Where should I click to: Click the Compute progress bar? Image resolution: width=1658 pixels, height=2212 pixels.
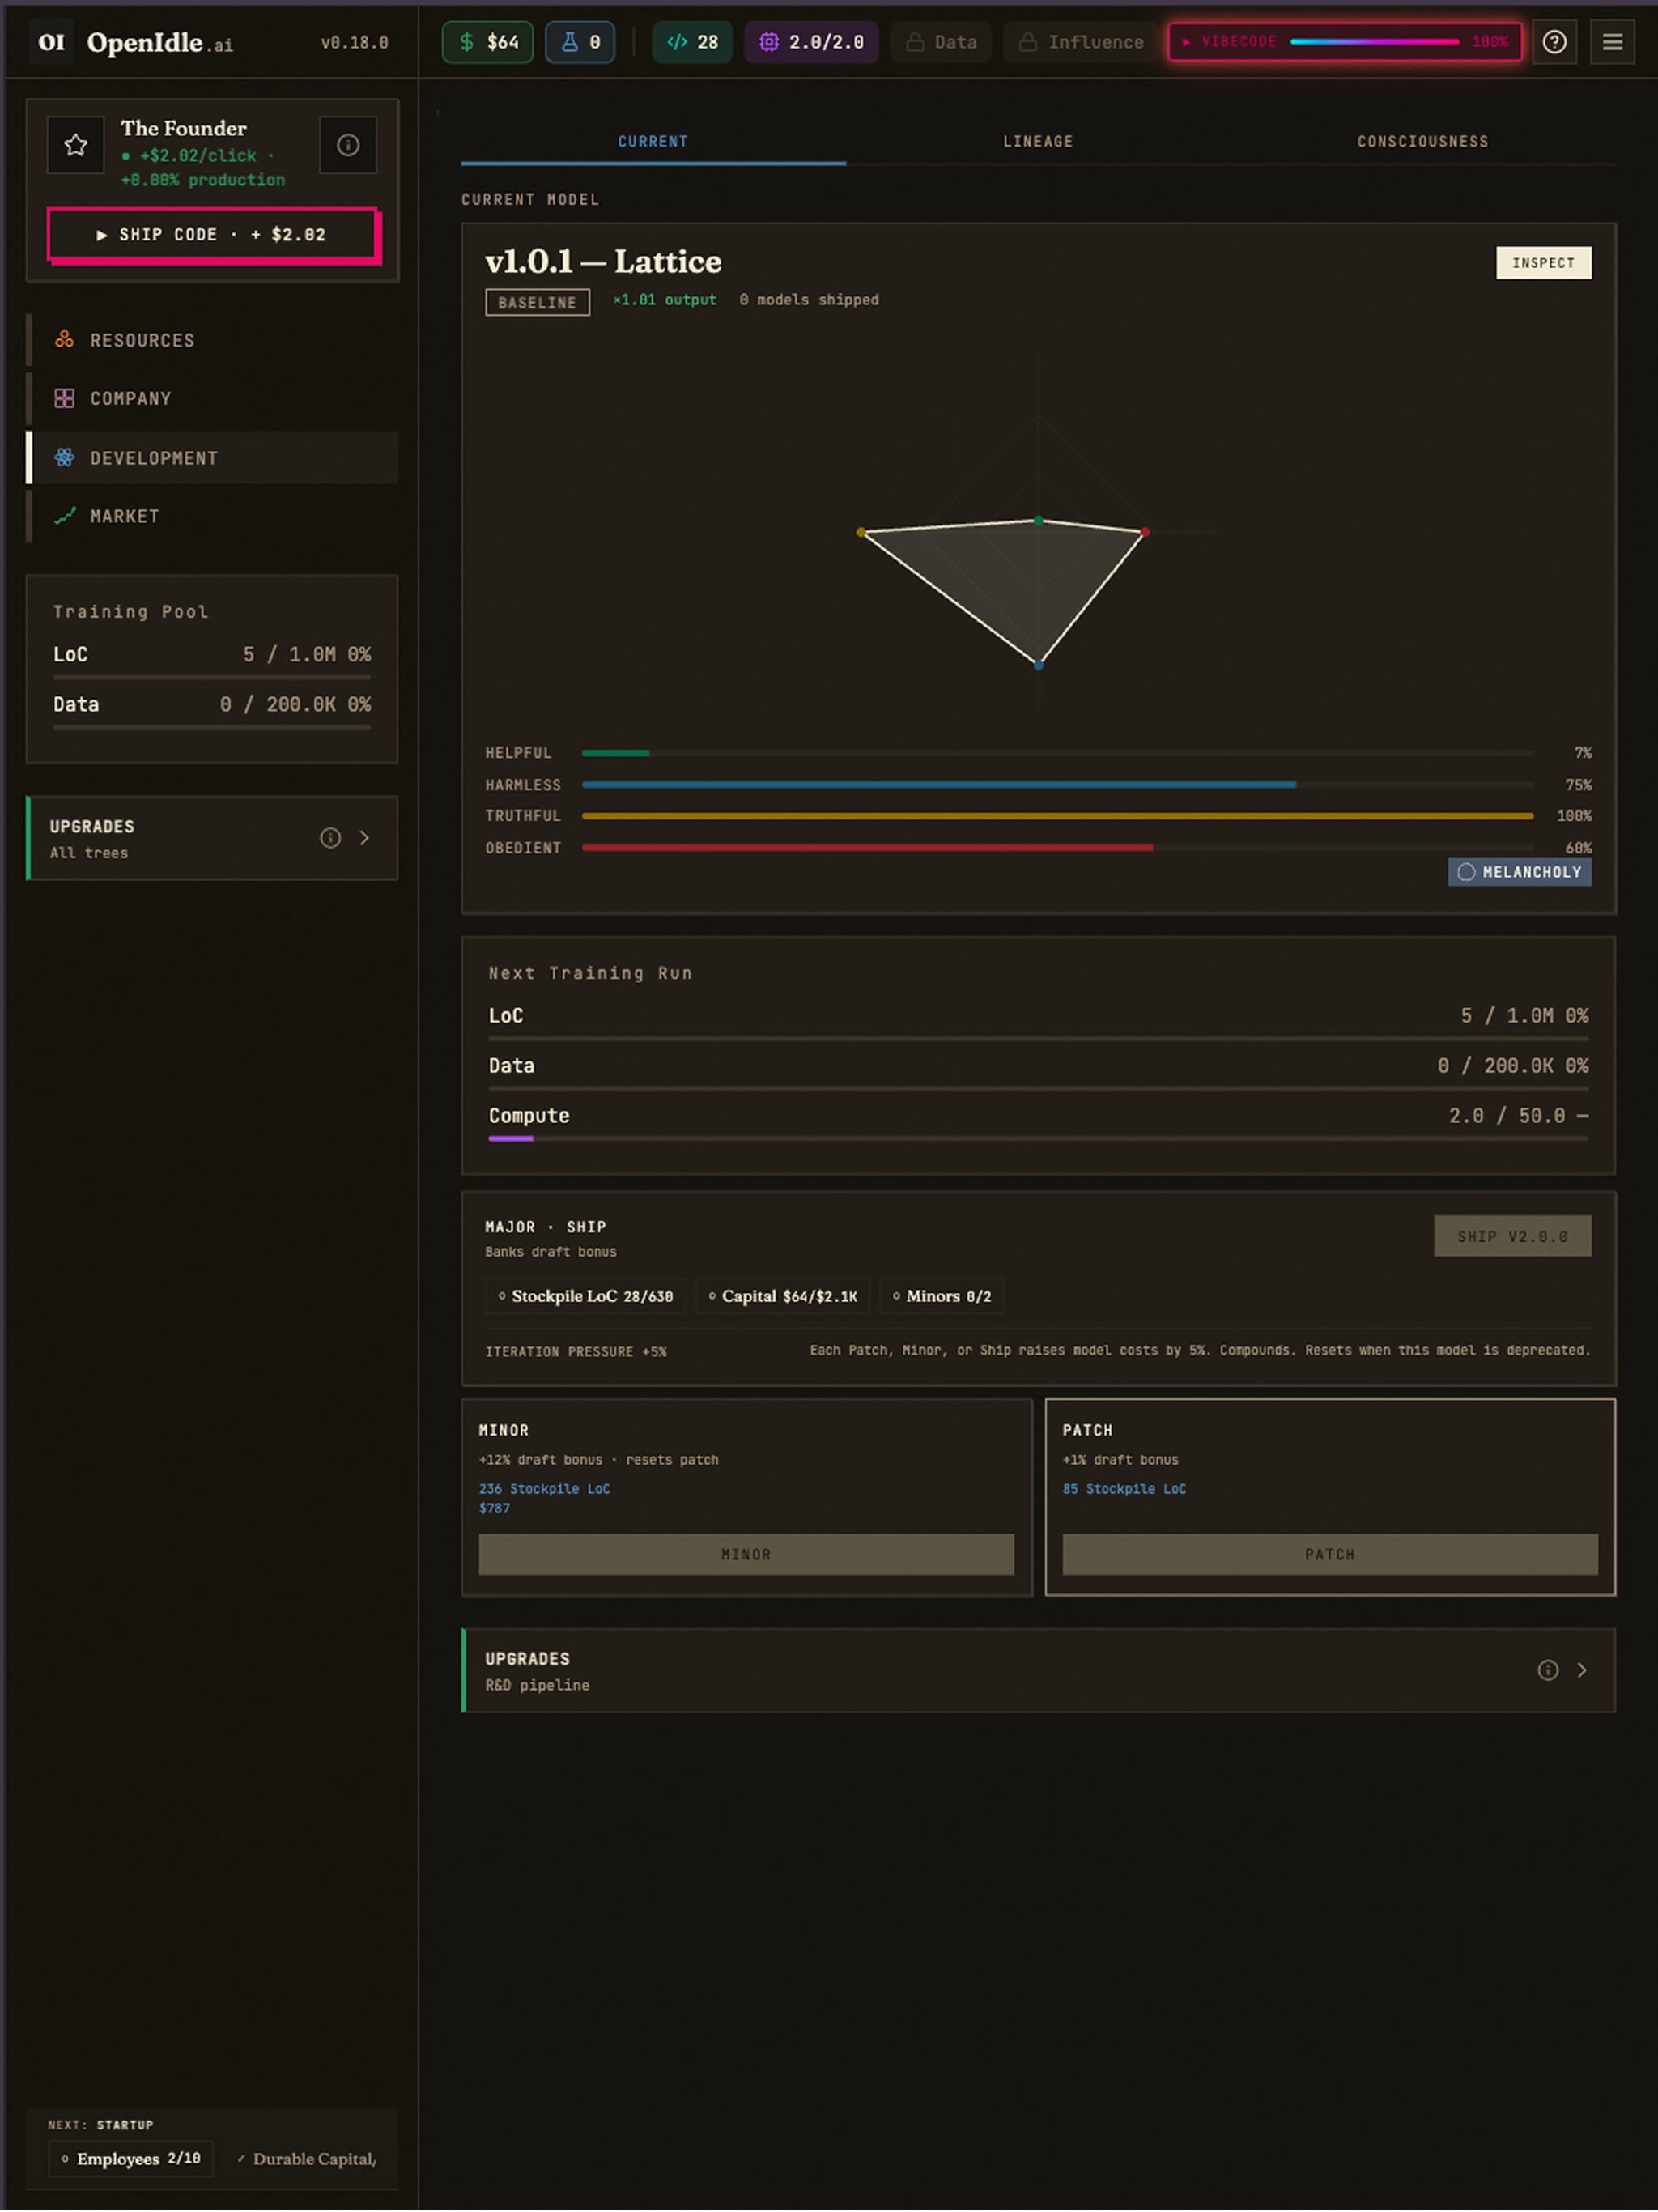(x=1038, y=1139)
